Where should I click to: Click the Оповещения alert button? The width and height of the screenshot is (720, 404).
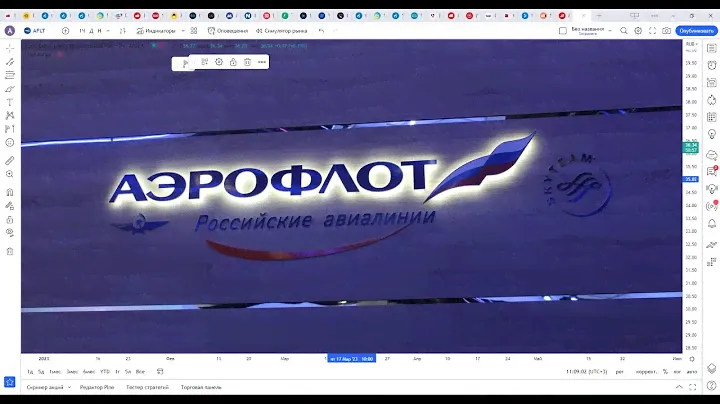click(226, 31)
